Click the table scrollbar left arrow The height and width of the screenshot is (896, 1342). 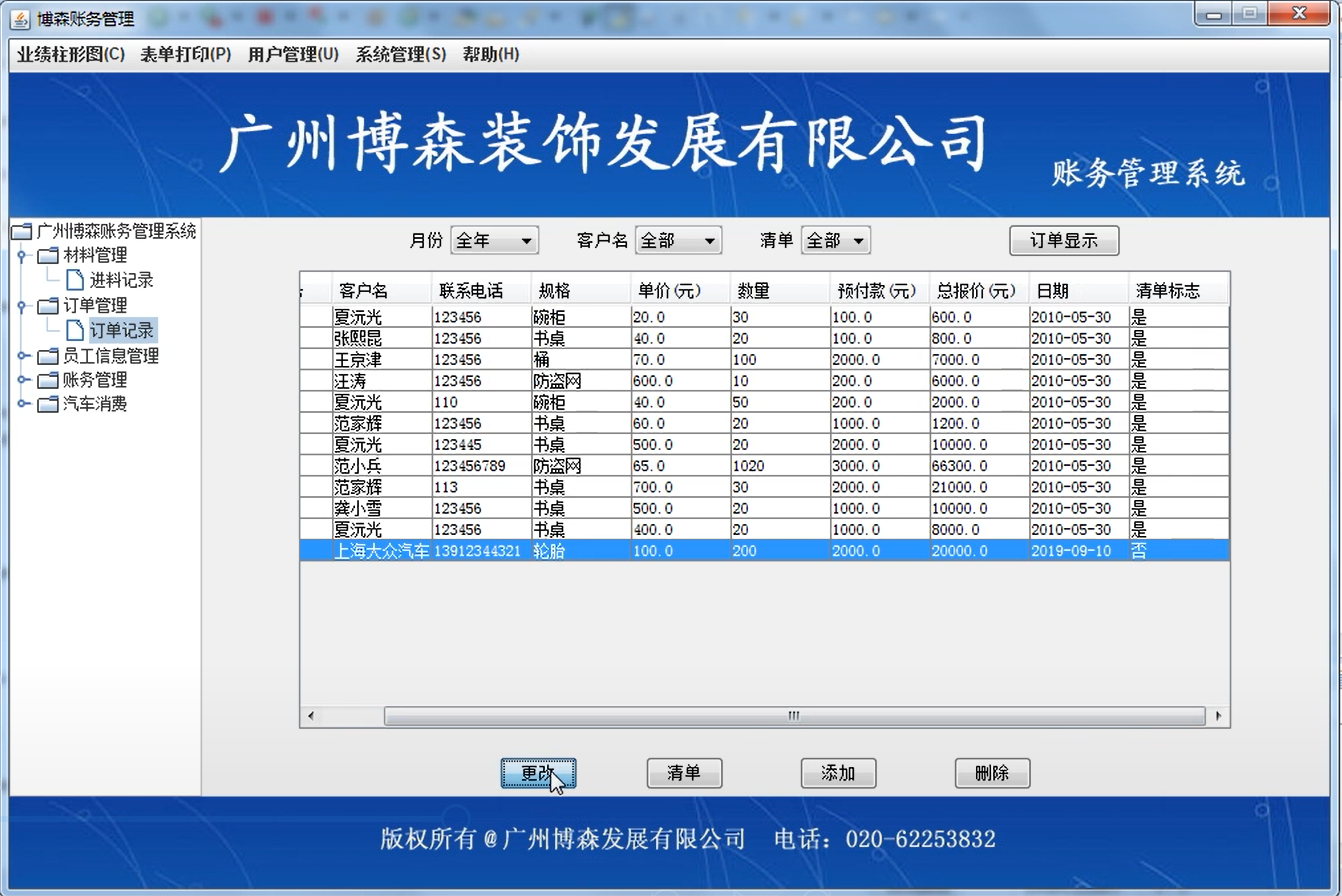(311, 716)
